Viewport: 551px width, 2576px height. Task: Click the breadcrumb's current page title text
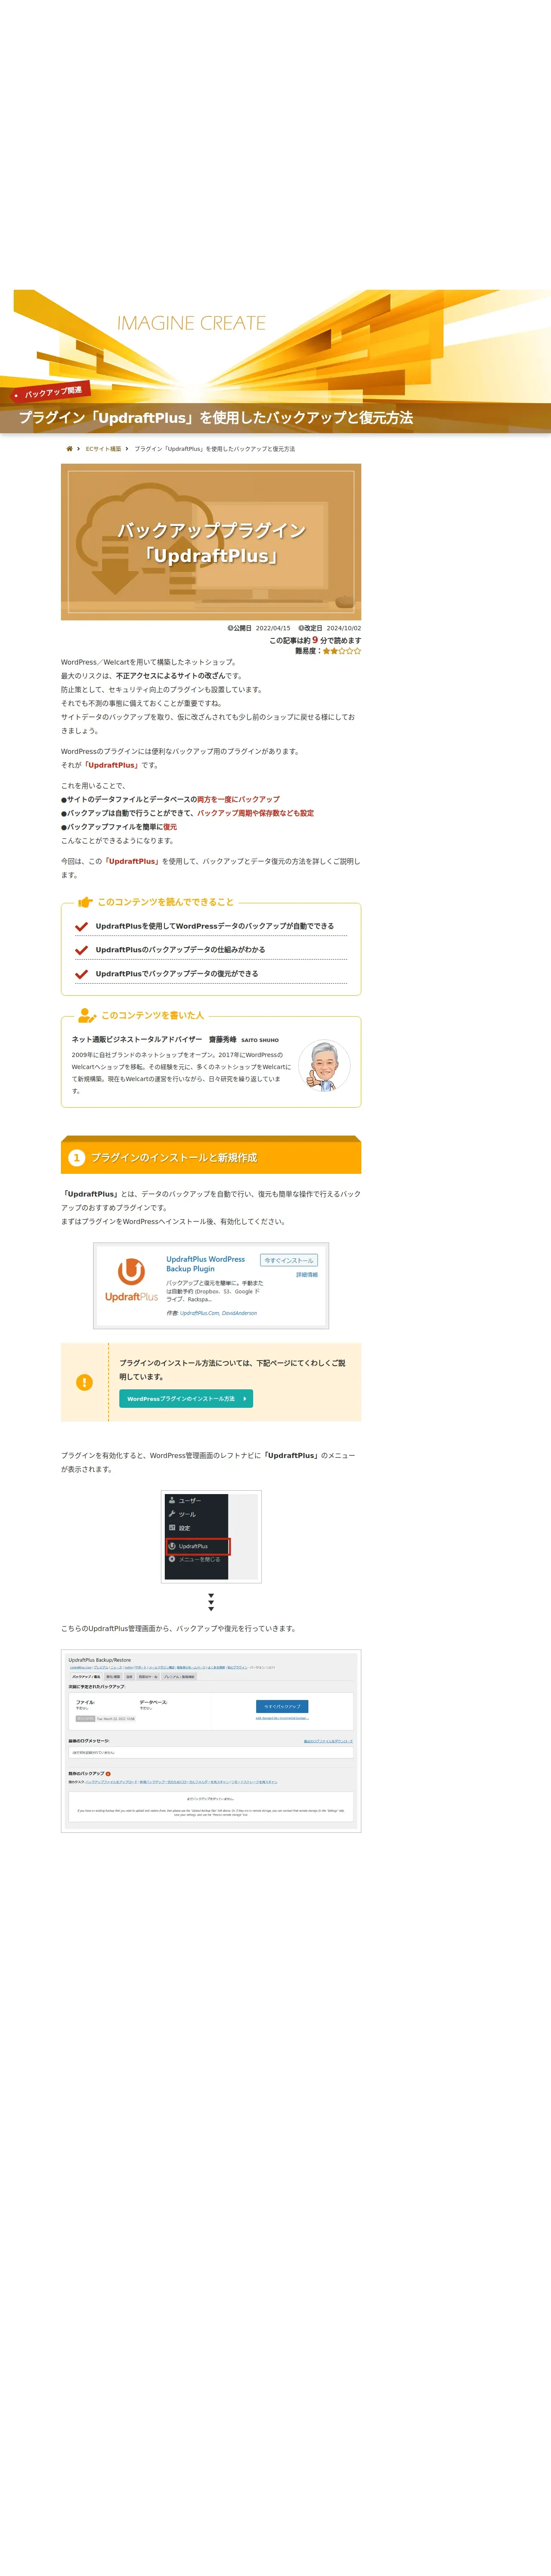click(x=215, y=449)
